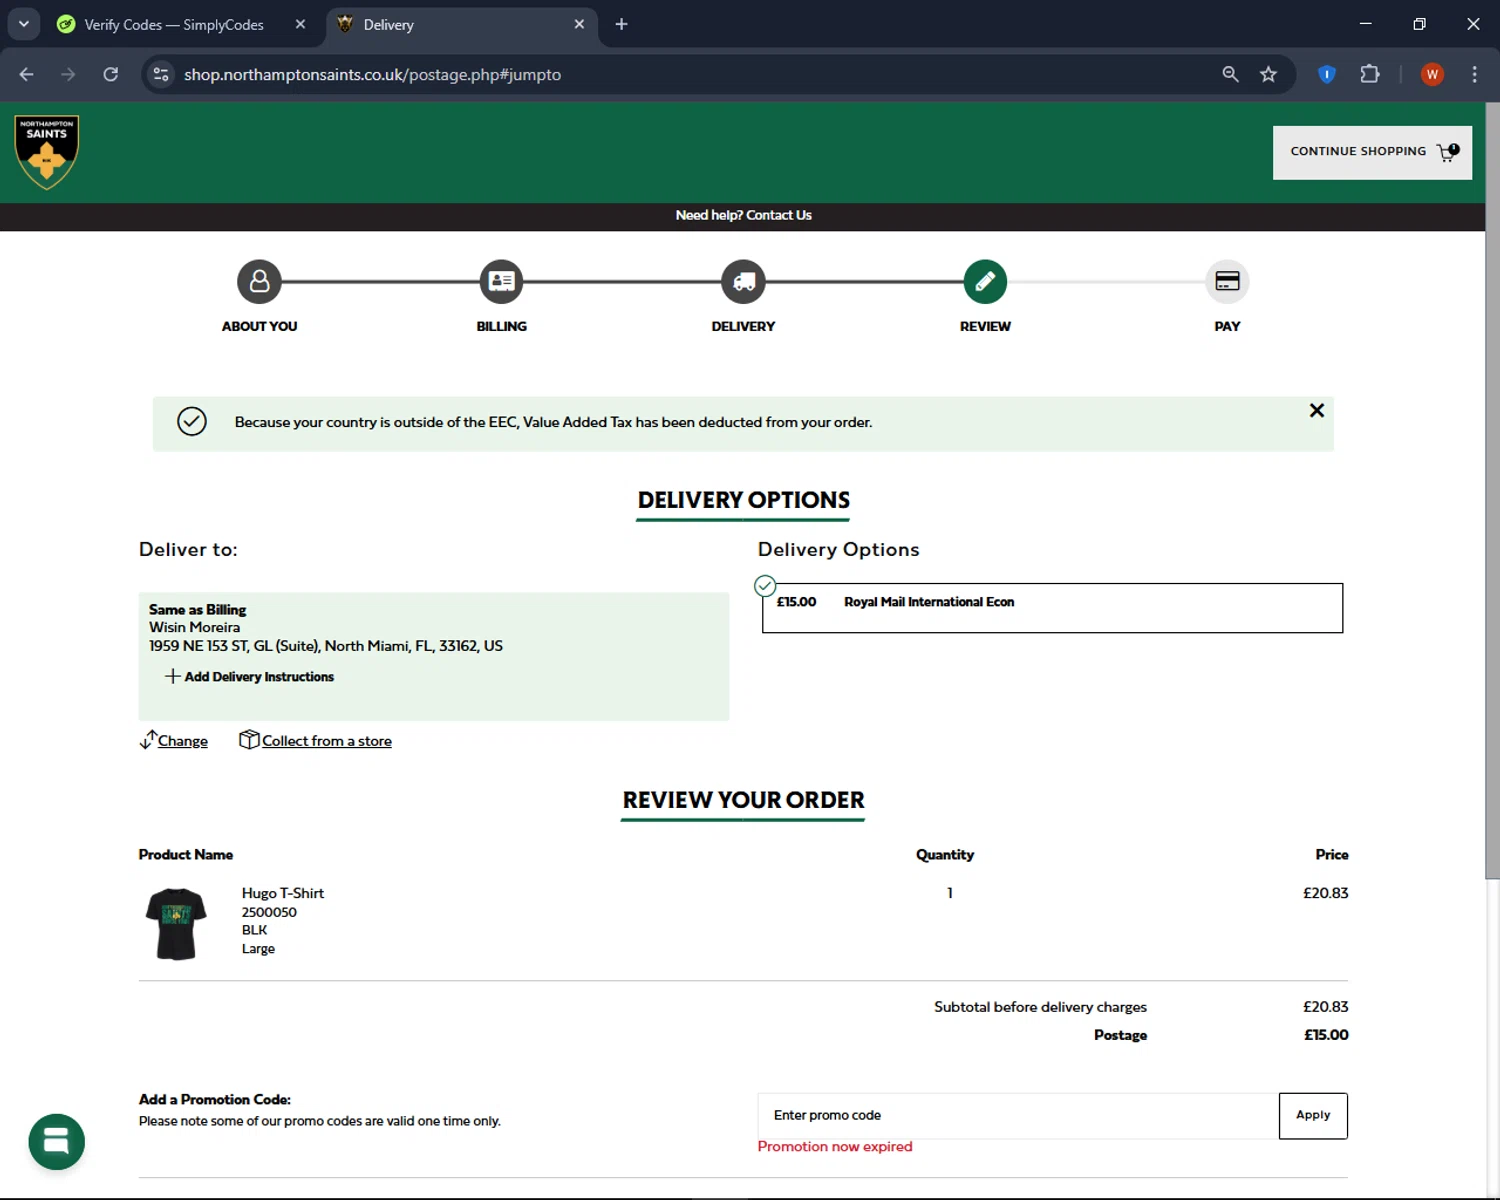Screen dimensions: 1500x1200
Task: Open the Need help? Contact Us link
Action: coord(743,215)
